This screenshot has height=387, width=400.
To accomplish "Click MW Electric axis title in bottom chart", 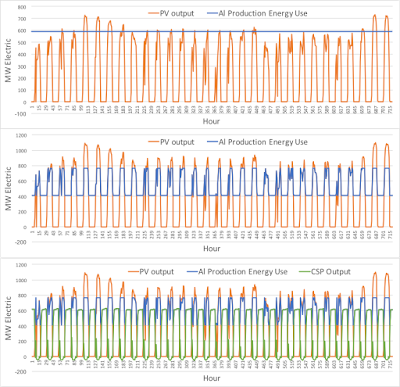I will [x=8, y=318].
